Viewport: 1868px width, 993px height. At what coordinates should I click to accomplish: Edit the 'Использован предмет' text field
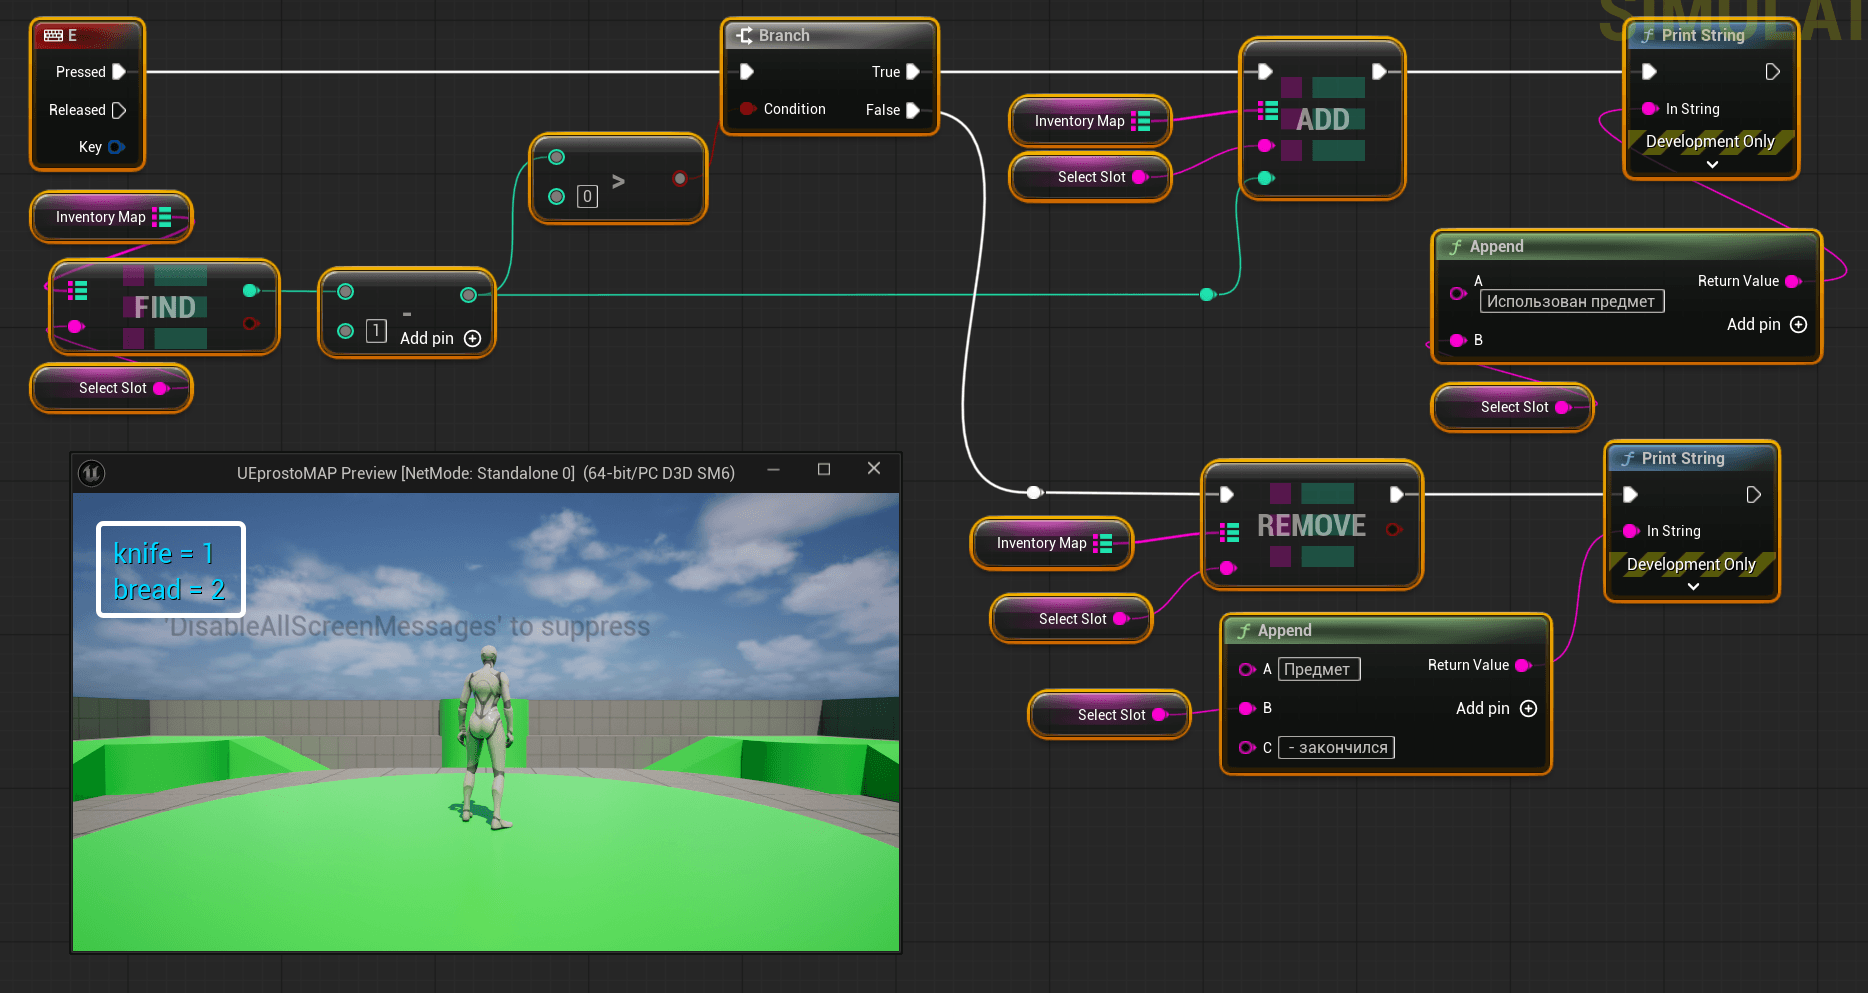click(1570, 302)
